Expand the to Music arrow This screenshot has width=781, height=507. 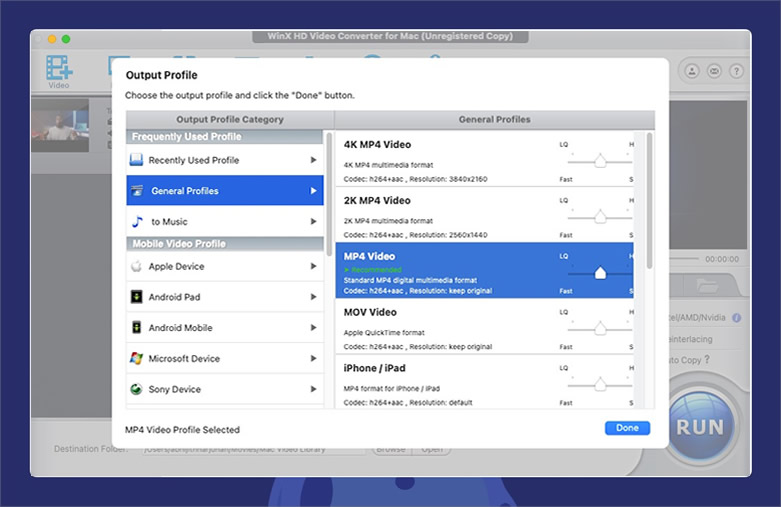tap(313, 221)
